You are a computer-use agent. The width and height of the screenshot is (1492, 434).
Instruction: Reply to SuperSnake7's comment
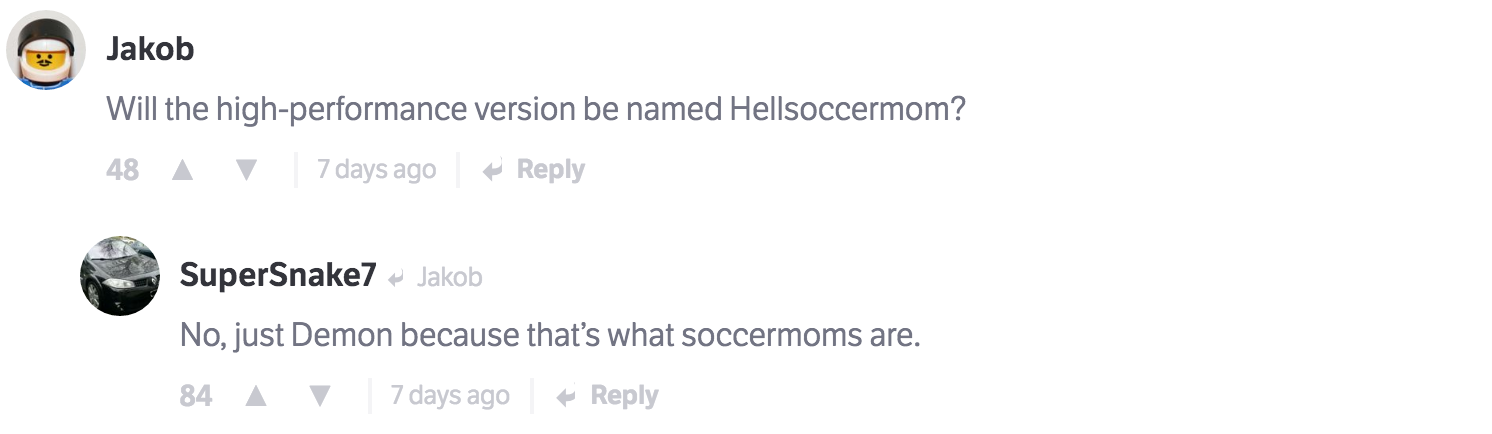coord(624,396)
